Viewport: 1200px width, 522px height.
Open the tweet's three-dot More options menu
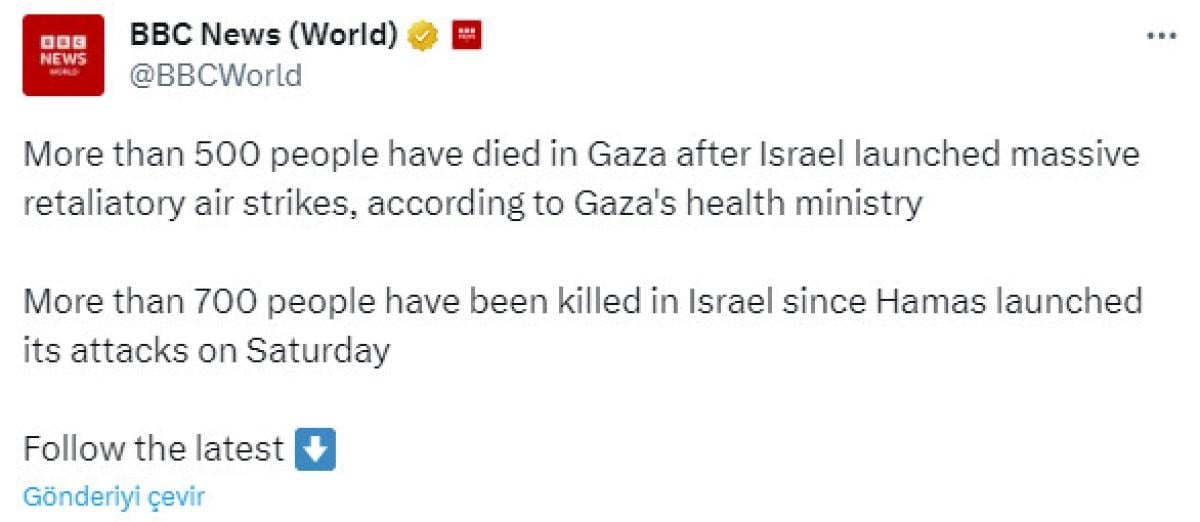coord(1161,35)
